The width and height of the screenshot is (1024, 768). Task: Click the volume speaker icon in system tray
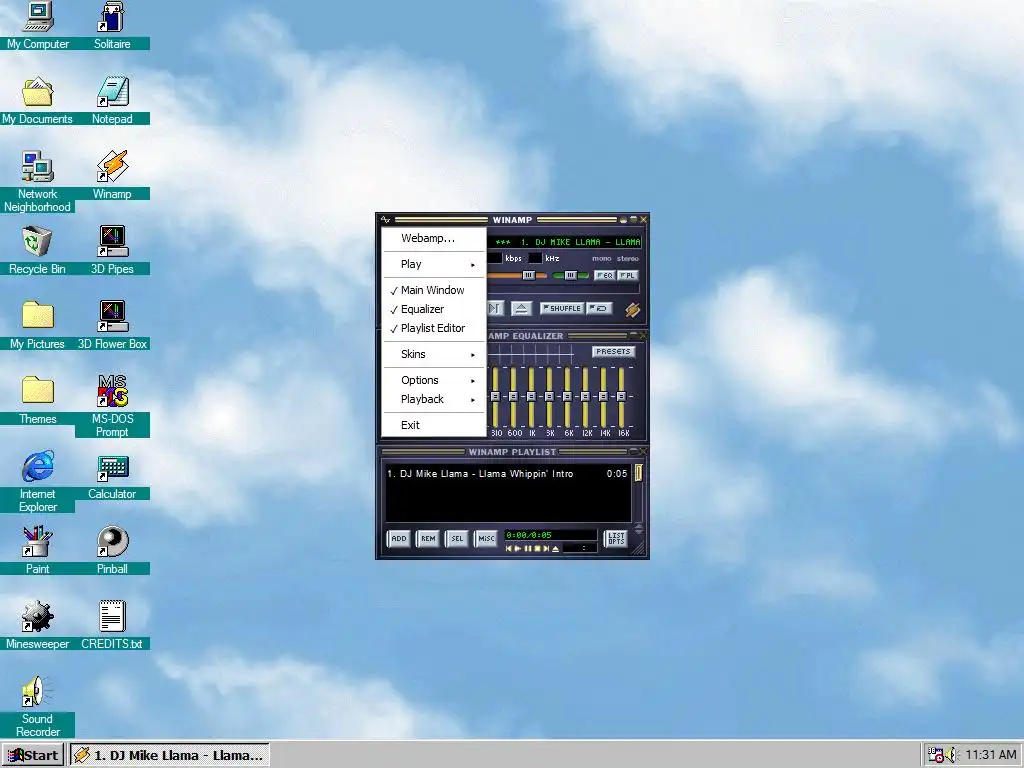(952, 755)
